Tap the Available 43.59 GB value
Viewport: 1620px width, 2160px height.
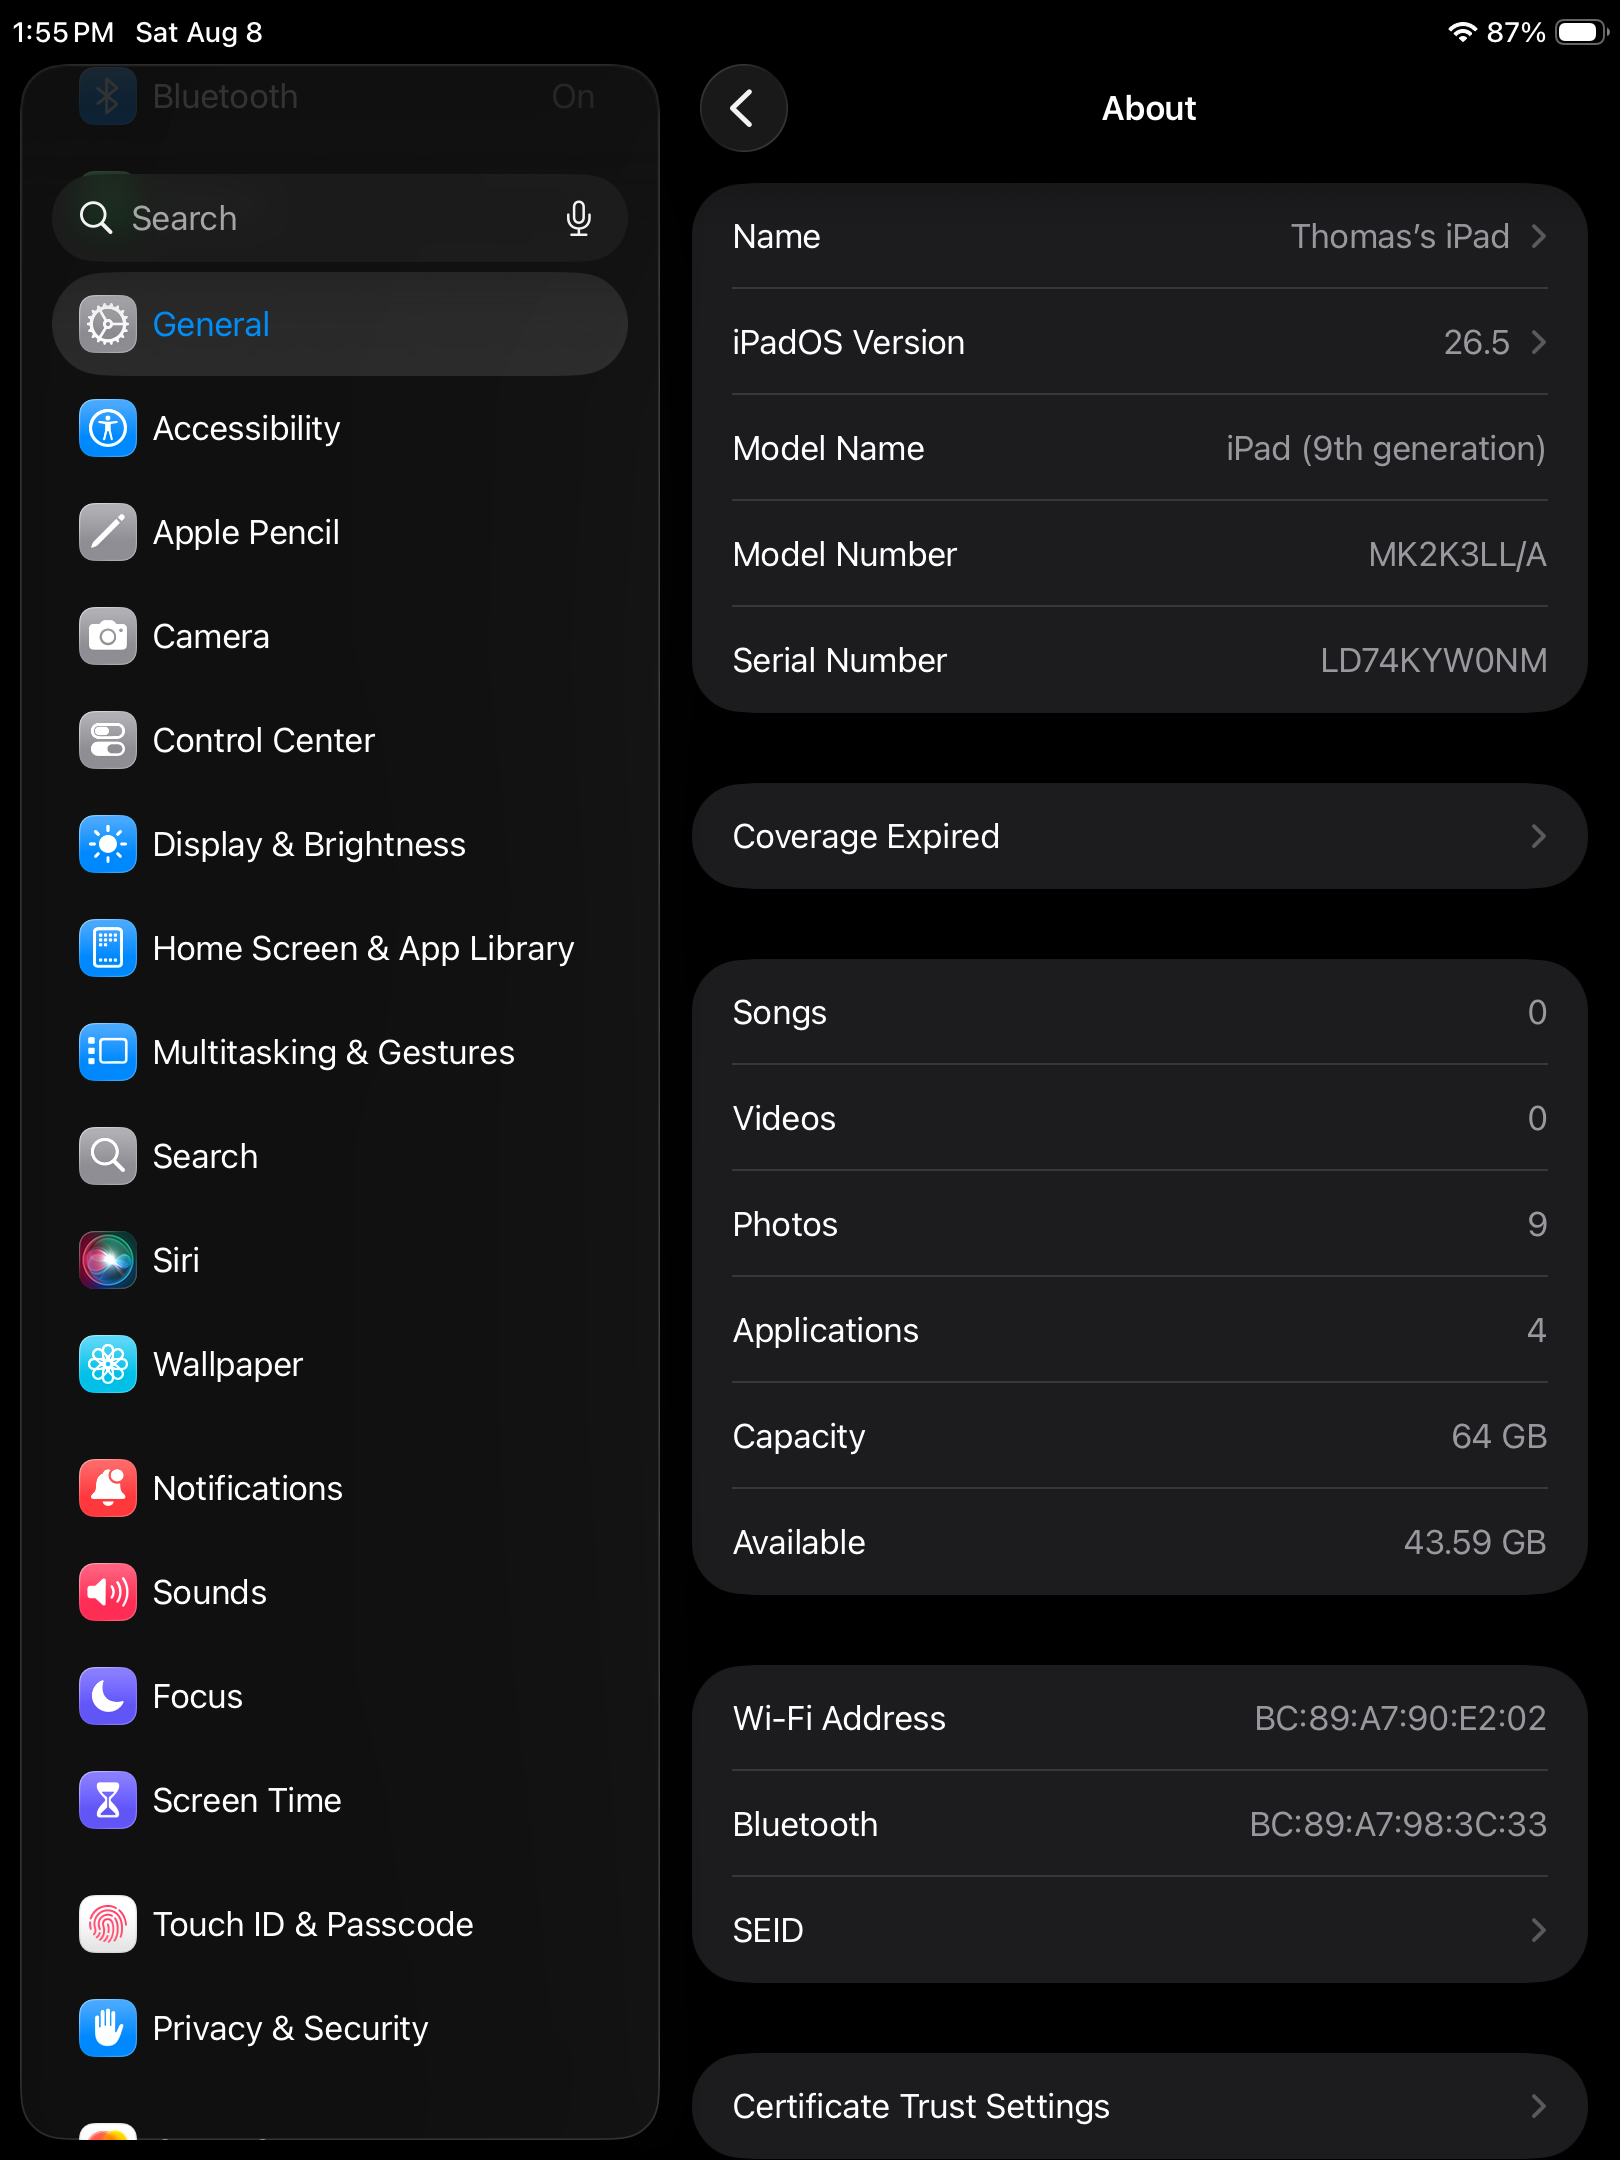[1475, 1542]
